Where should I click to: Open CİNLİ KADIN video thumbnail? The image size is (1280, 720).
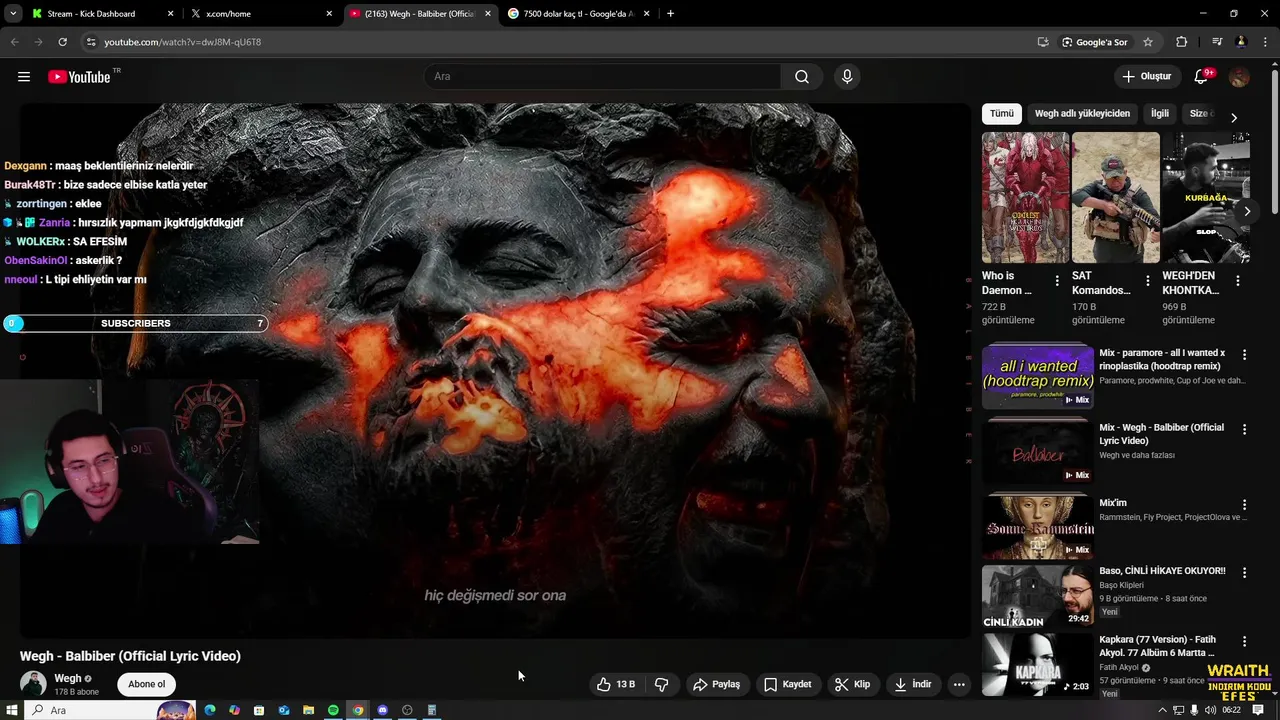pyautogui.click(x=1037, y=597)
